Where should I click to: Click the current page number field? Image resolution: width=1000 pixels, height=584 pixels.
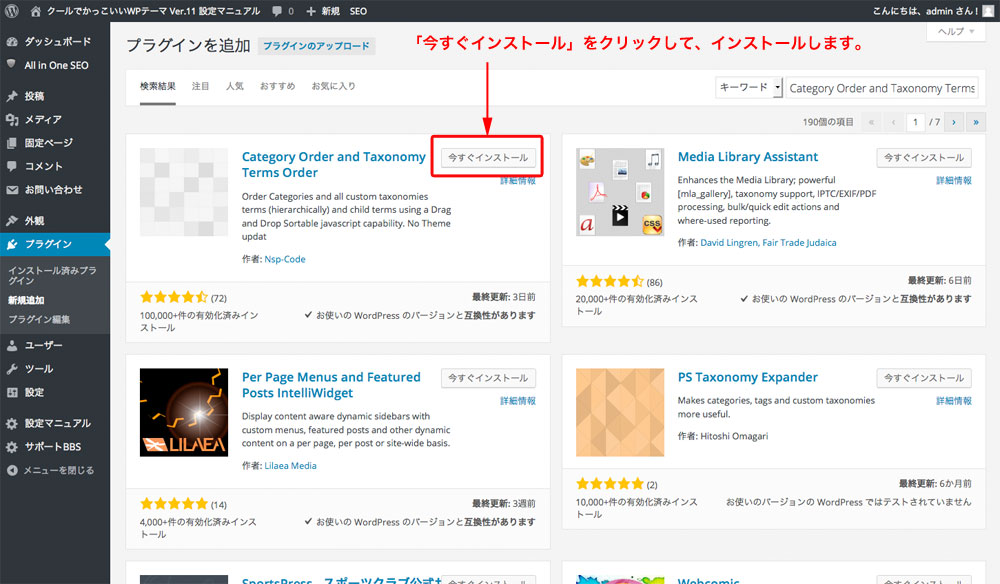(x=915, y=122)
